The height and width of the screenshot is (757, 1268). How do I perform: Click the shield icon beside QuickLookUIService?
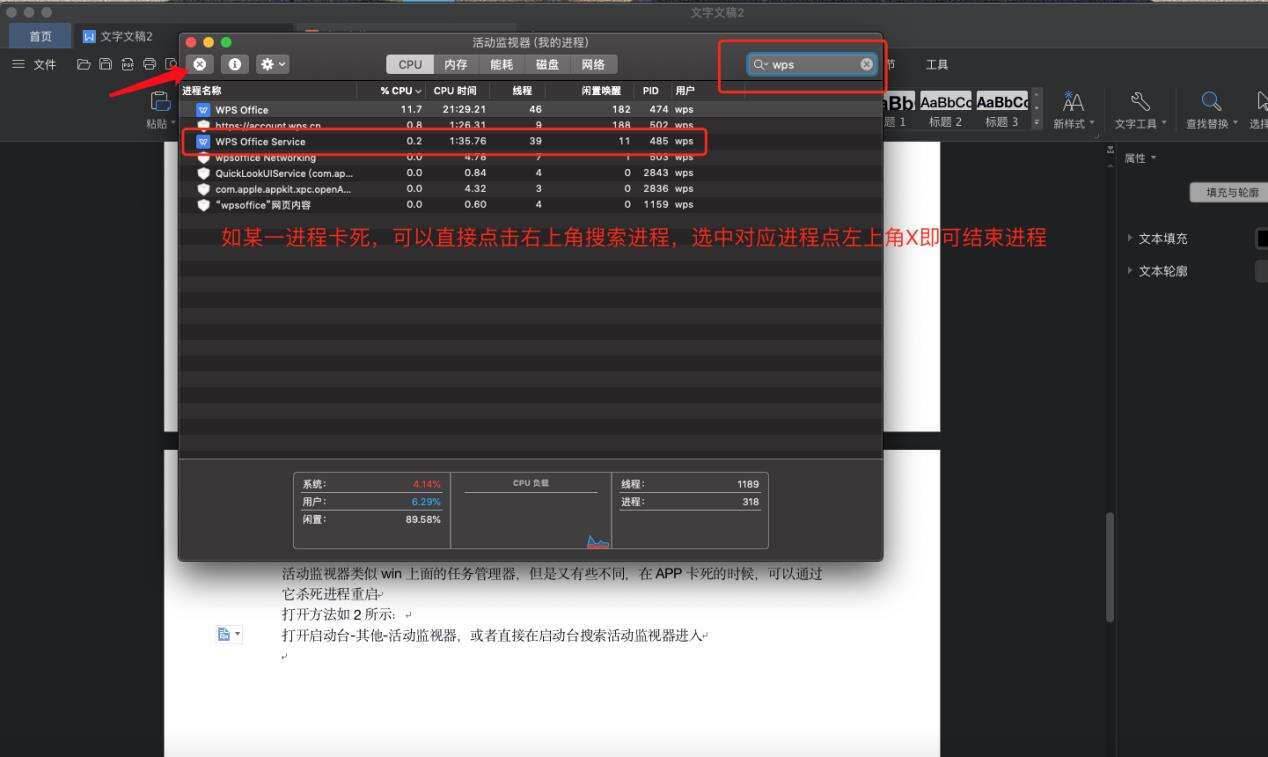[x=203, y=173]
